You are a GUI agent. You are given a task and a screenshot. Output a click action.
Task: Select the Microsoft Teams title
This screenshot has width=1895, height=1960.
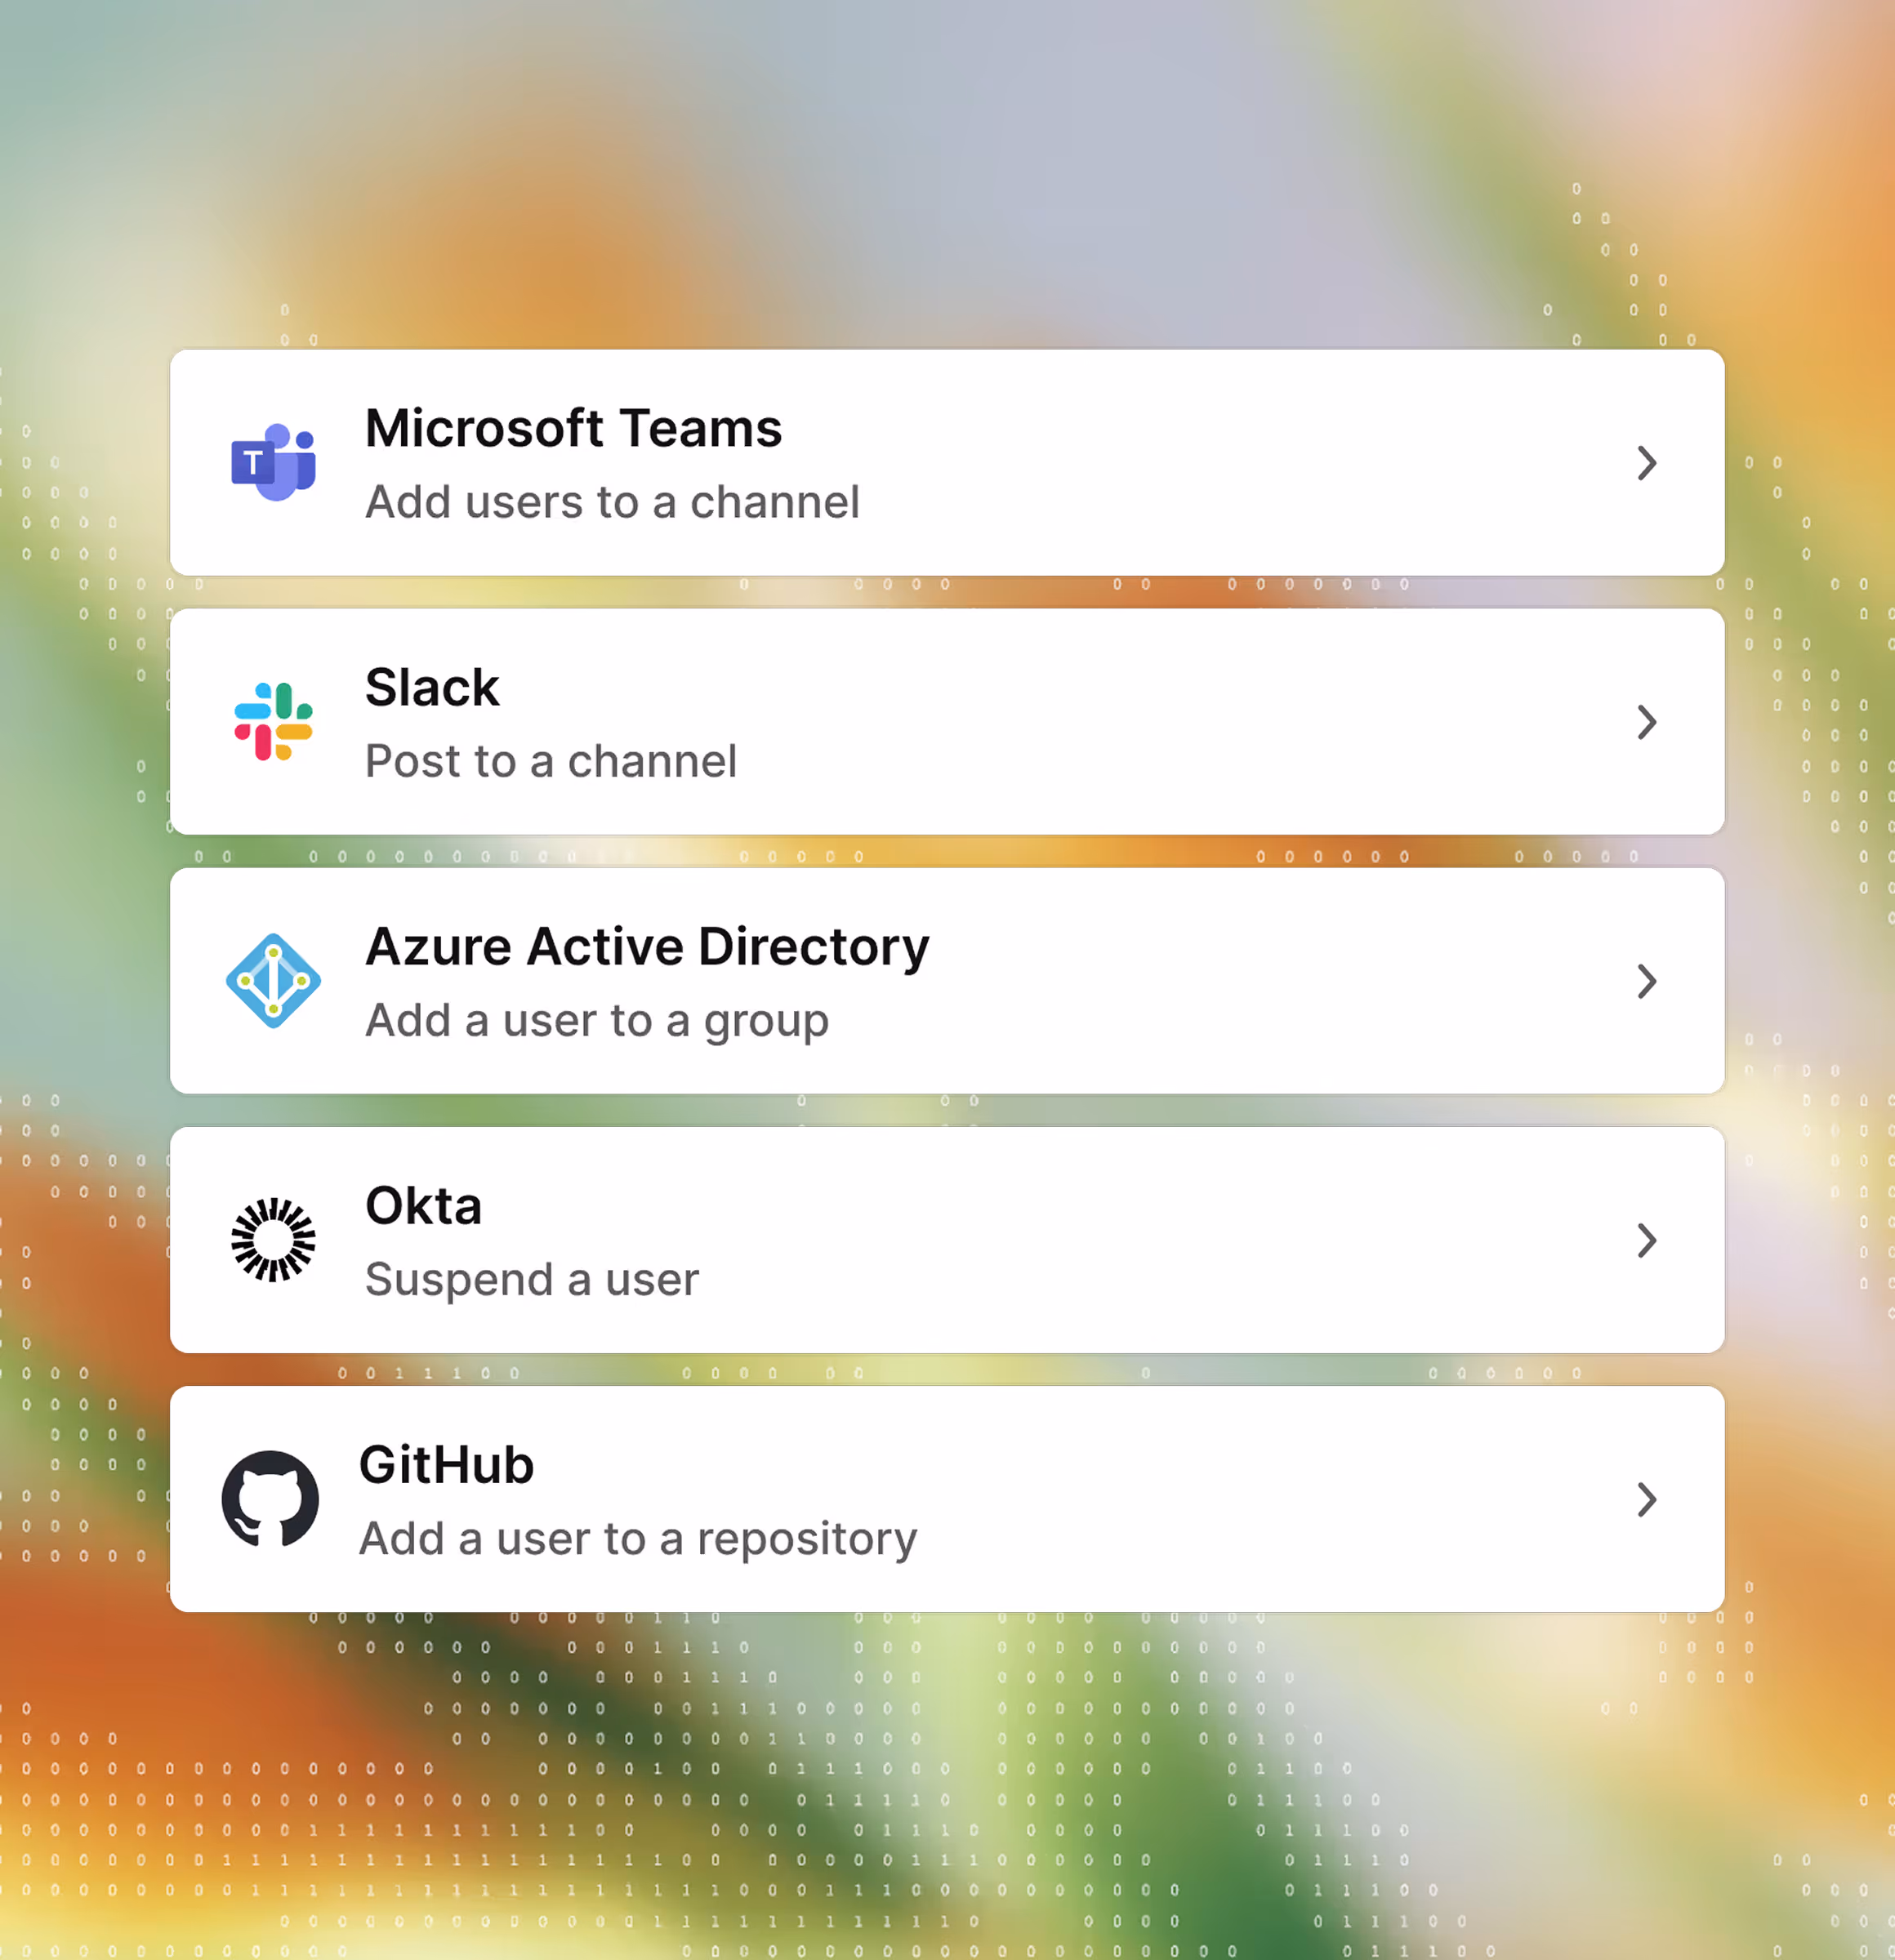pyautogui.click(x=573, y=428)
